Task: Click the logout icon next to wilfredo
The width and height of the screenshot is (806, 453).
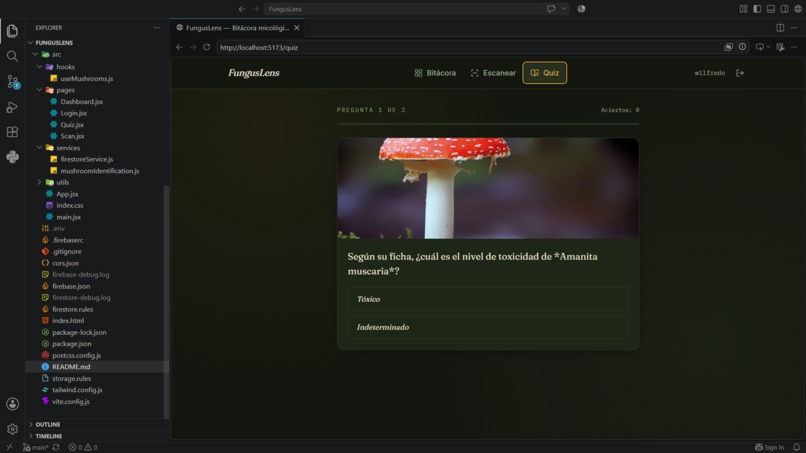Action: (x=740, y=73)
